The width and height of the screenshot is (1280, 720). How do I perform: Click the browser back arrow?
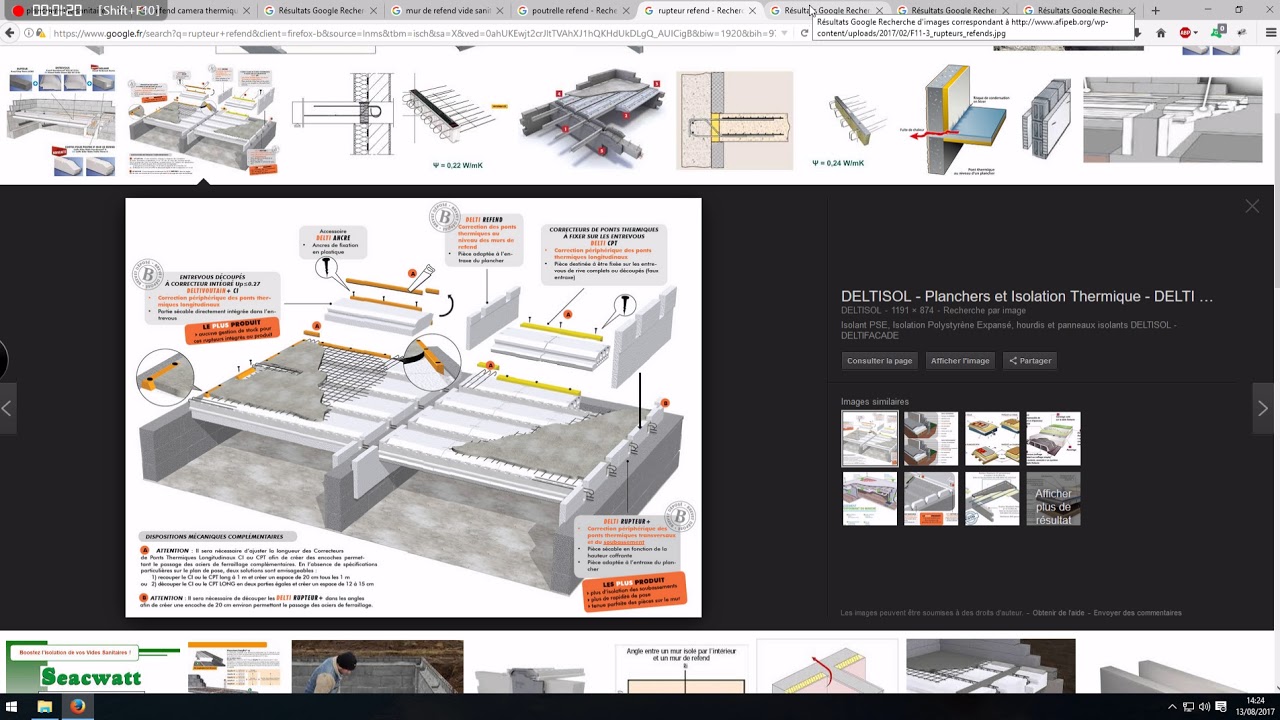[x=10, y=33]
